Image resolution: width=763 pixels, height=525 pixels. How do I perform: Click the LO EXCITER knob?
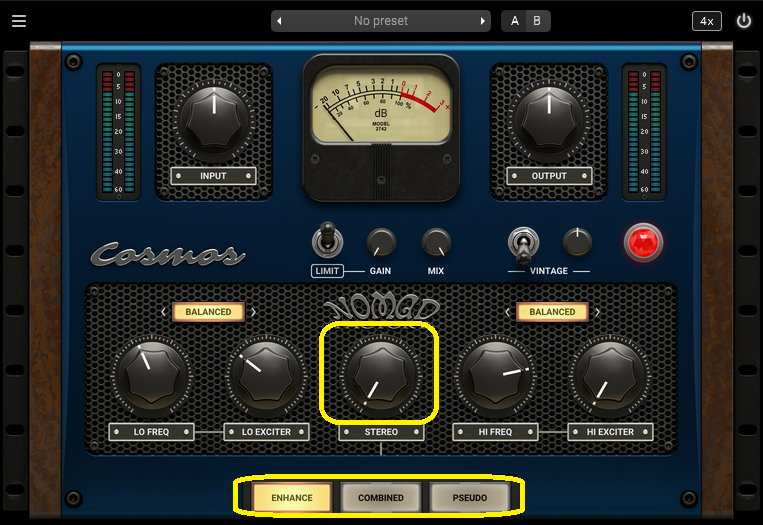click(x=267, y=375)
